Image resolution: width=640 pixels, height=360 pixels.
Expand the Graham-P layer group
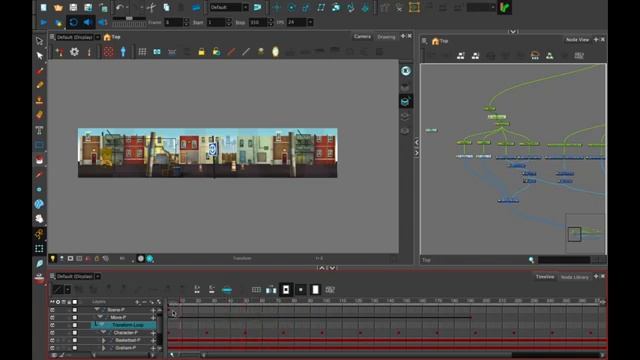pos(104,348)
